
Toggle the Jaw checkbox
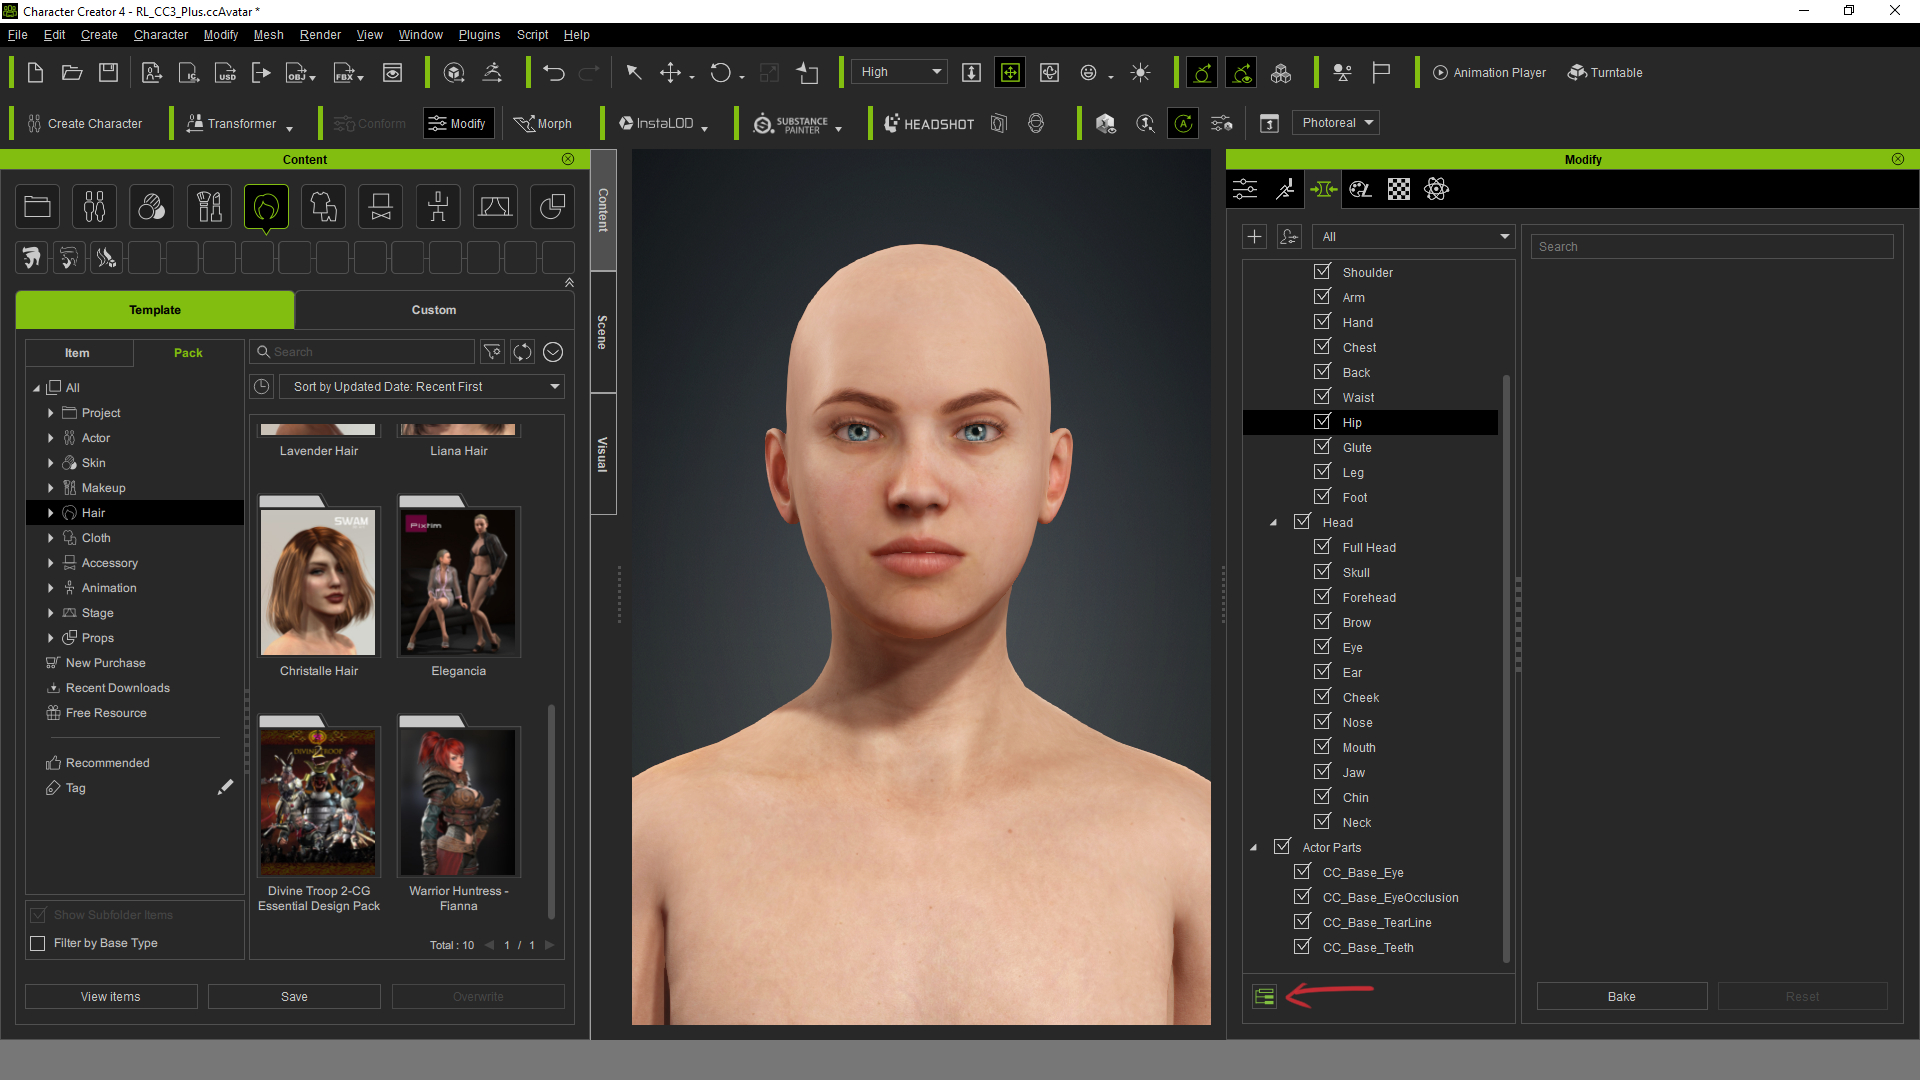tap(1322, 771)
